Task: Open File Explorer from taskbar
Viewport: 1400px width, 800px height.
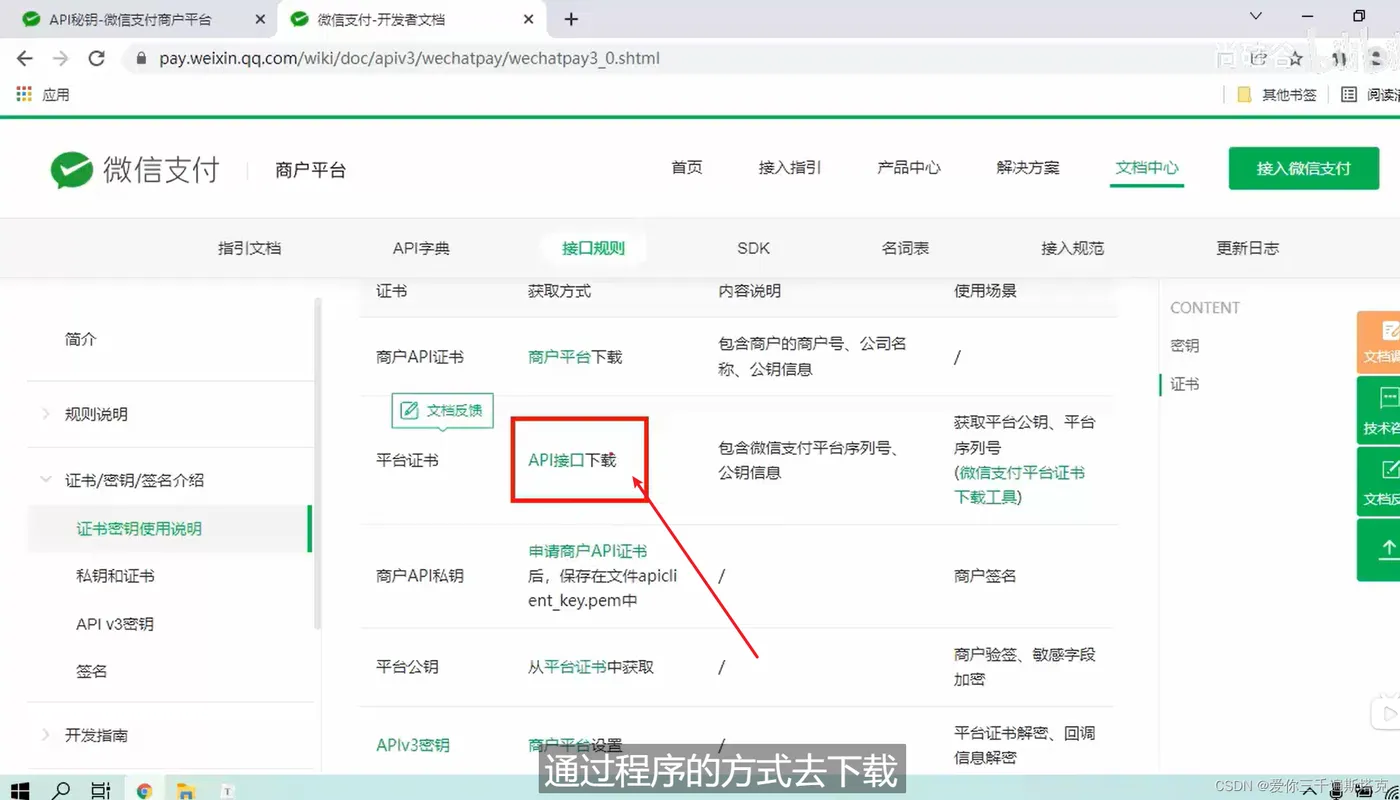Action: [185, 790]
